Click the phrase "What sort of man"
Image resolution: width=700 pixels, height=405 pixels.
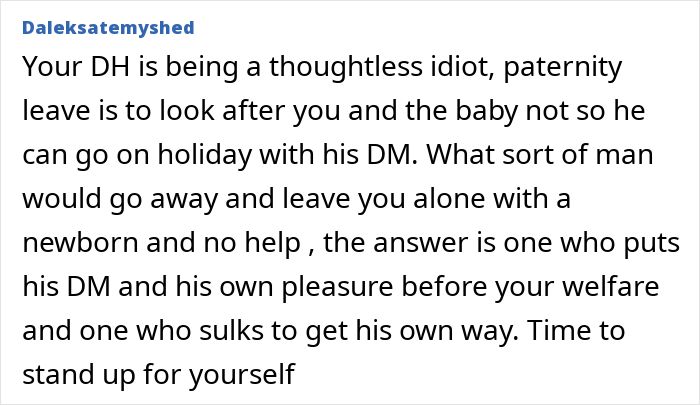click(x=540, y=154)
